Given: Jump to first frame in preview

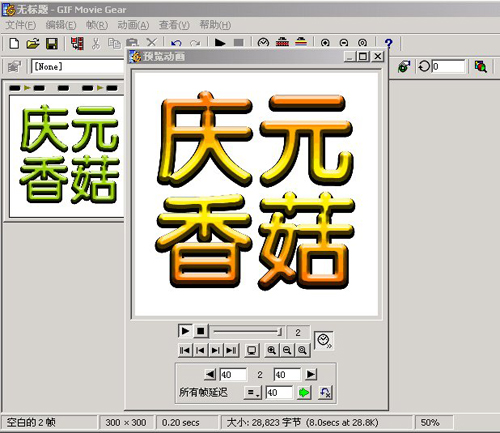Looking at the screenshot, I should click(x=185, y=350).
